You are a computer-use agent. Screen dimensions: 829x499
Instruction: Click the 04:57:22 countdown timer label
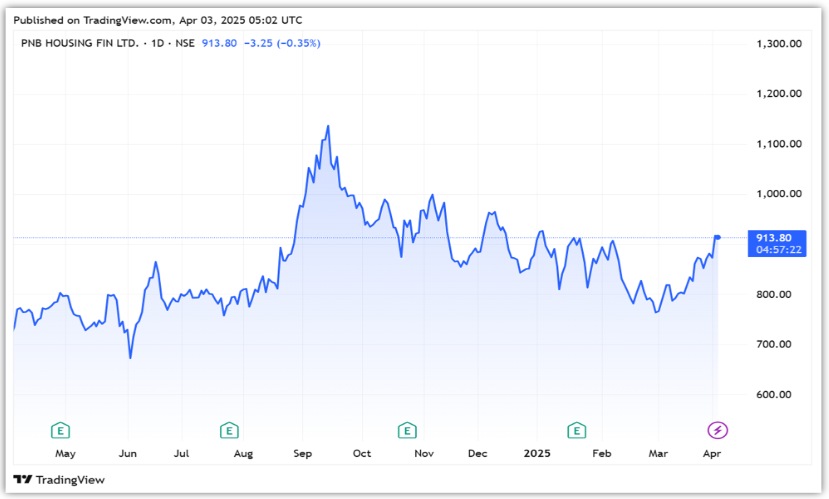pyautogui.click(x=774, y=250)
